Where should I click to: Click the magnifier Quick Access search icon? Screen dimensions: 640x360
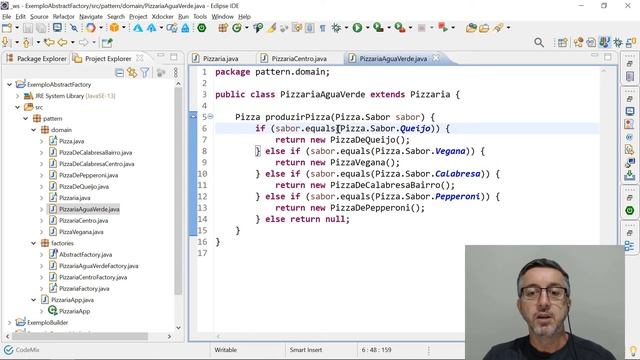pyautogui.click(x=539, y=42)
